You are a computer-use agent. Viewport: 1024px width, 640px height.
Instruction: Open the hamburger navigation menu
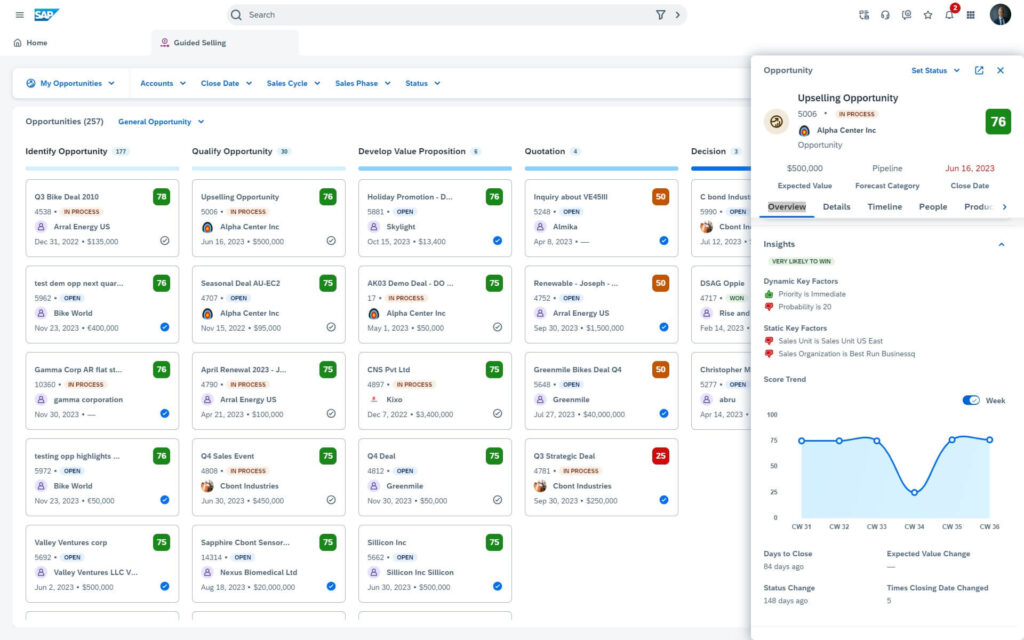point(20,14)
